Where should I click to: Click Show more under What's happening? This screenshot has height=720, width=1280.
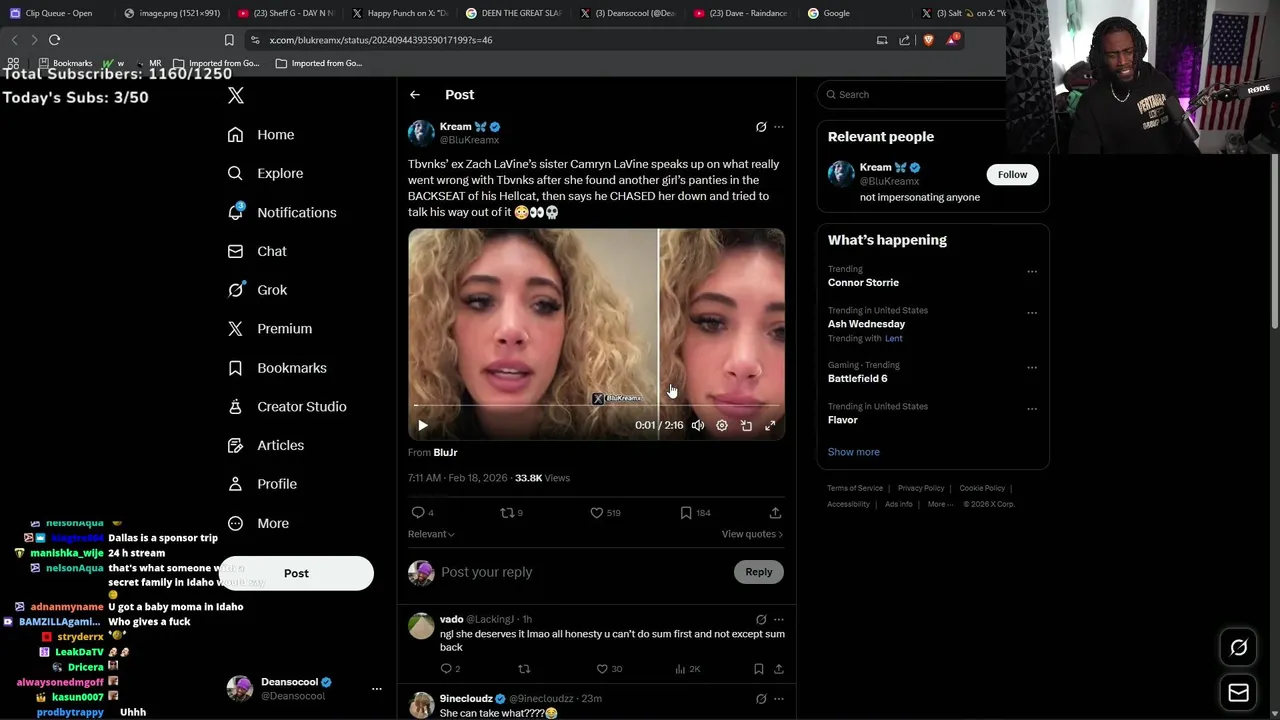point(853,452)
